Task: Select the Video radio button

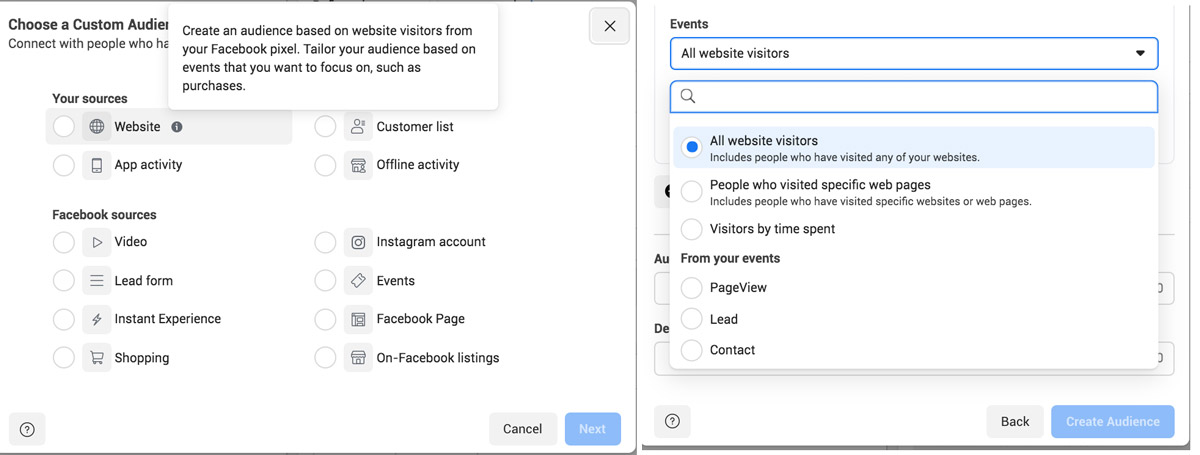Action: point(64,242)
